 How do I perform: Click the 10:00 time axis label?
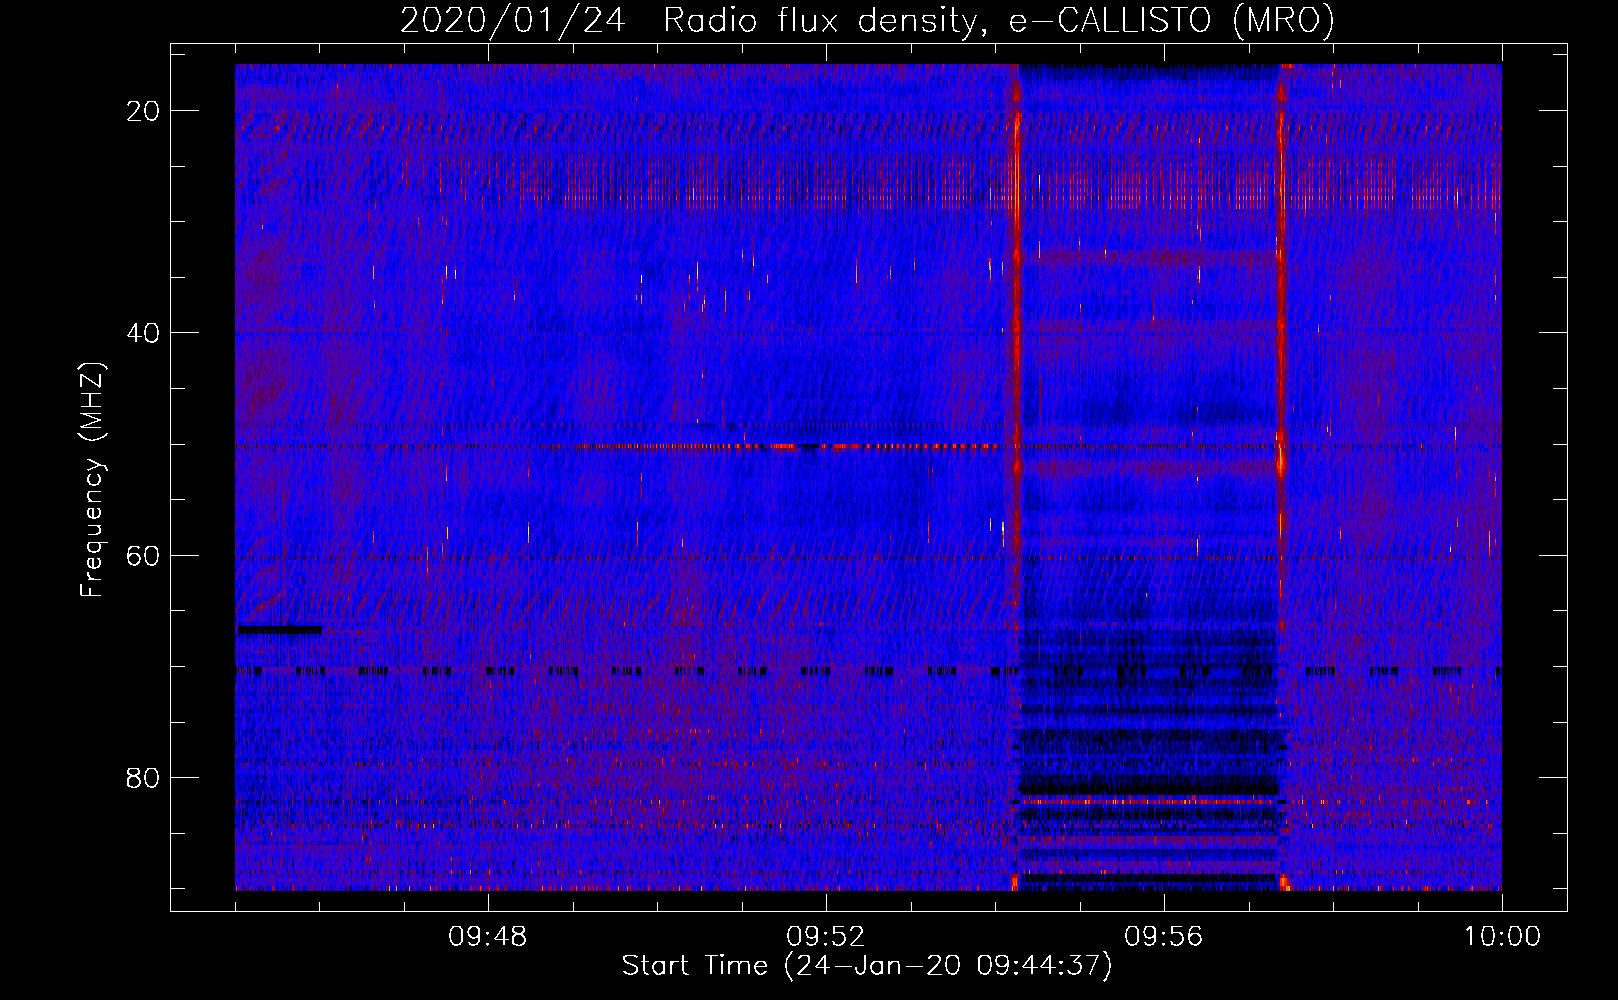click(1502, 937)
